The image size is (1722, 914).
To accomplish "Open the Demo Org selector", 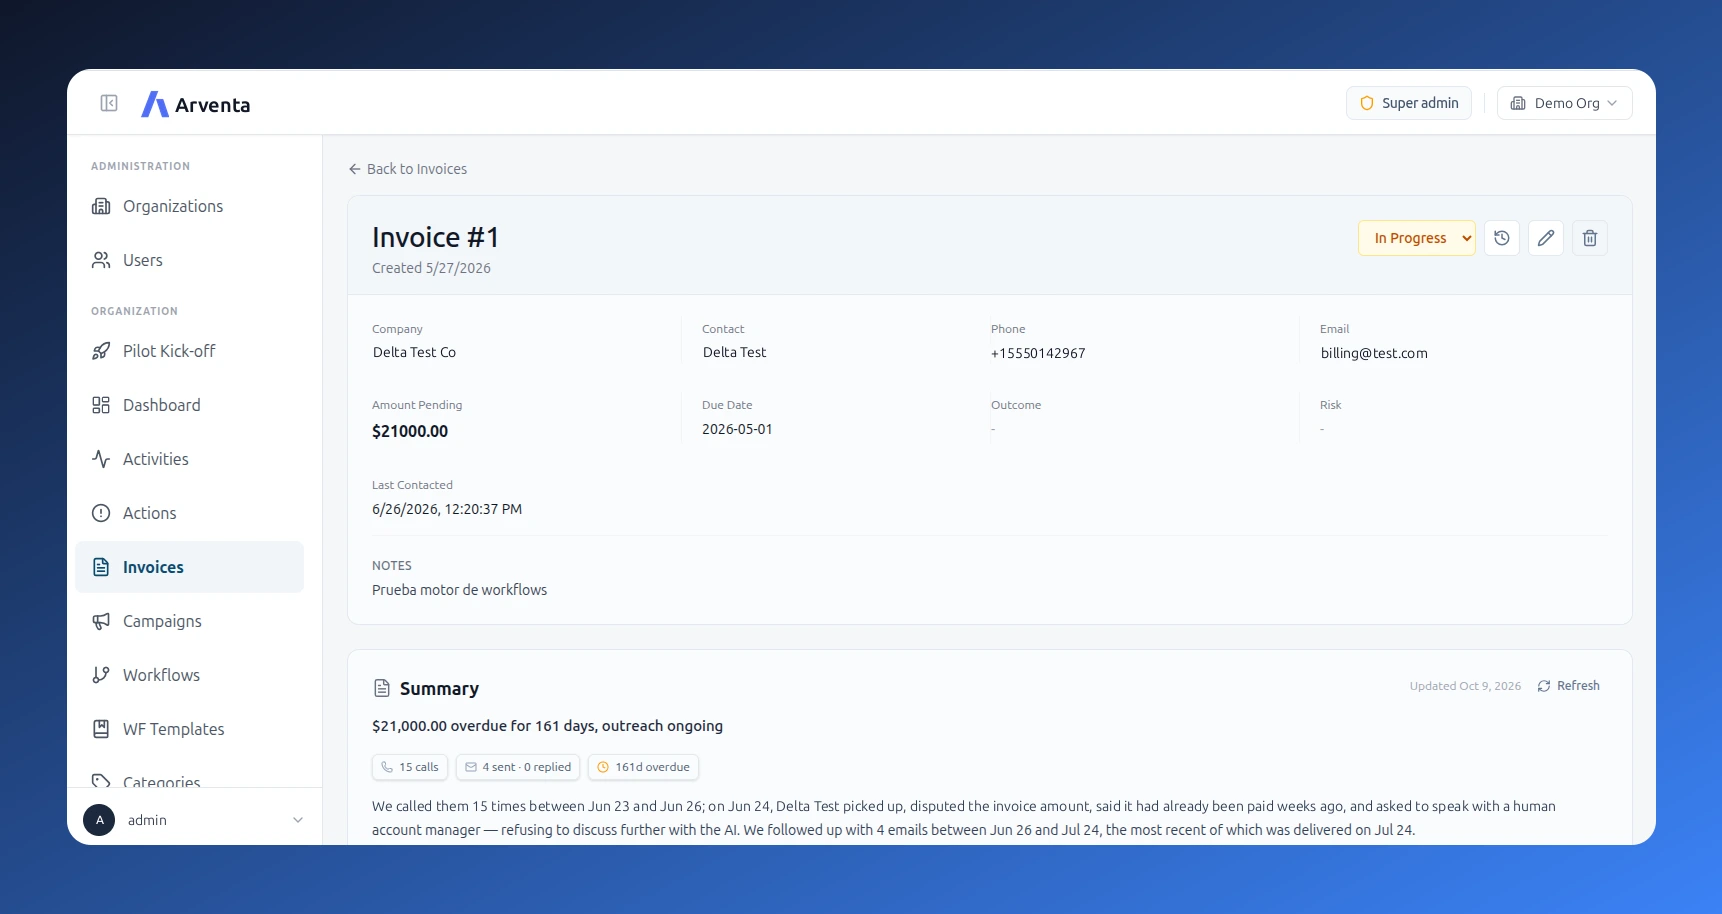I will coord(1564,103).
